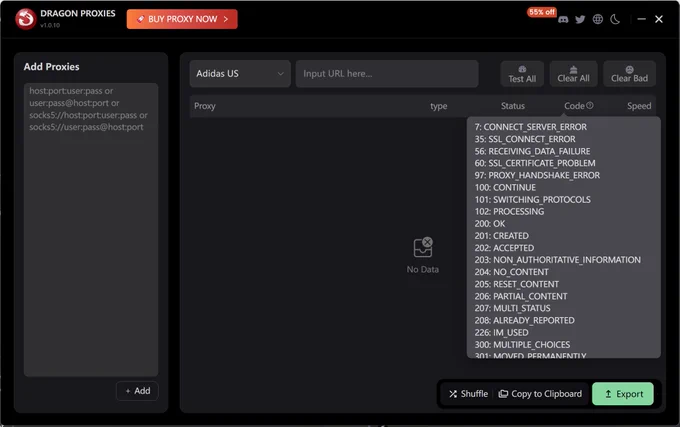This screenshot has width=680, height=427.
Task: Click the Status column header
Action: (x=513, y=106)
